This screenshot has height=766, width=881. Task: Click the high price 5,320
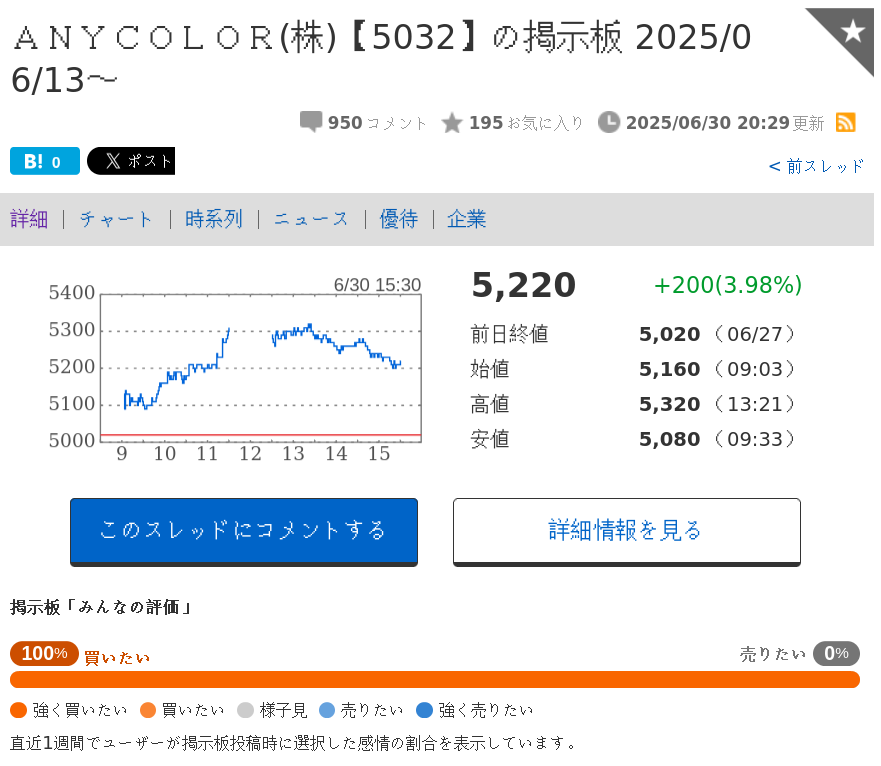[670, 404]
